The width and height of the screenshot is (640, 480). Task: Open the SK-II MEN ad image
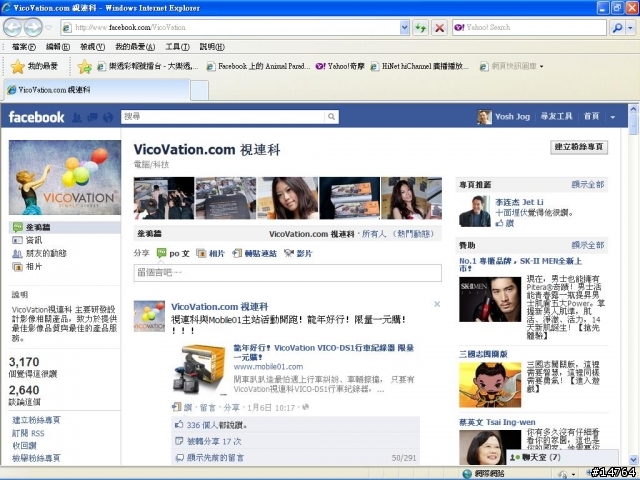pos(490,299)
